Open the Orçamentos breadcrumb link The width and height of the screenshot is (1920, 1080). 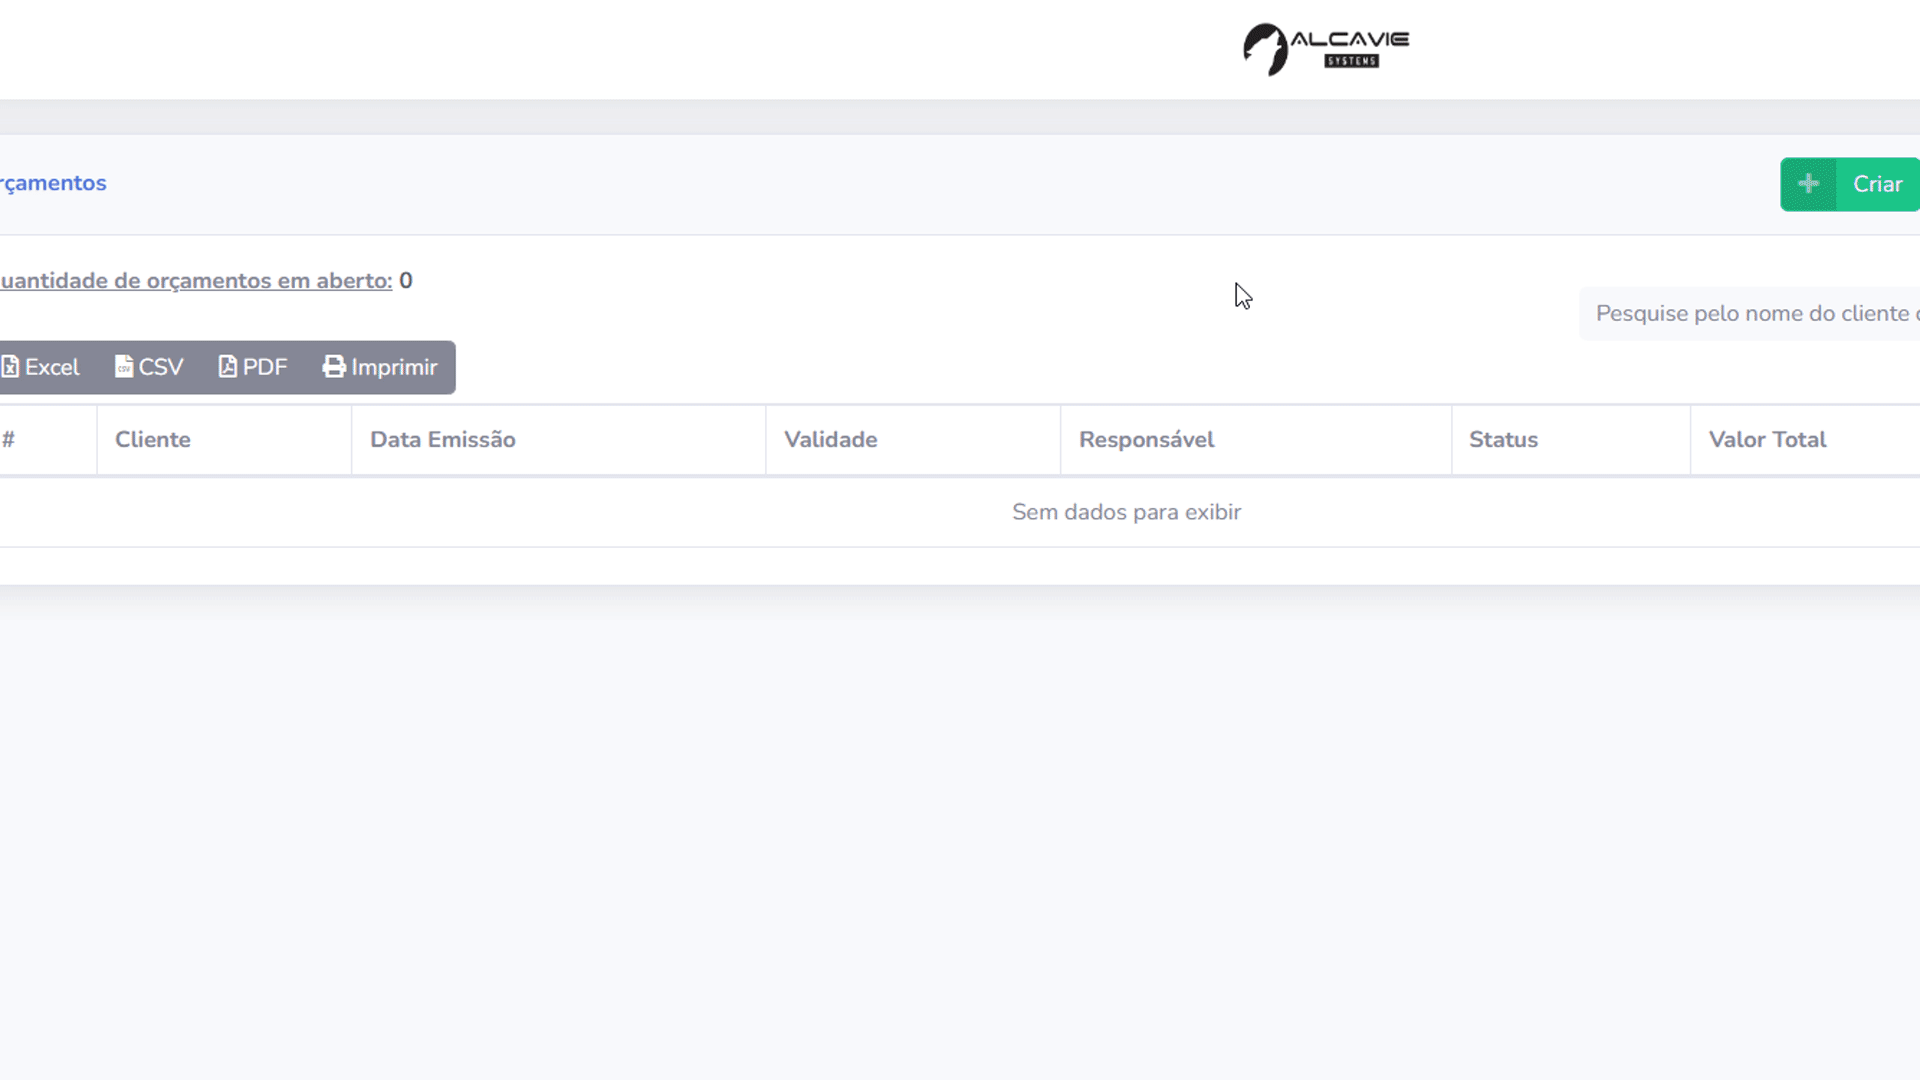(53, 183)
